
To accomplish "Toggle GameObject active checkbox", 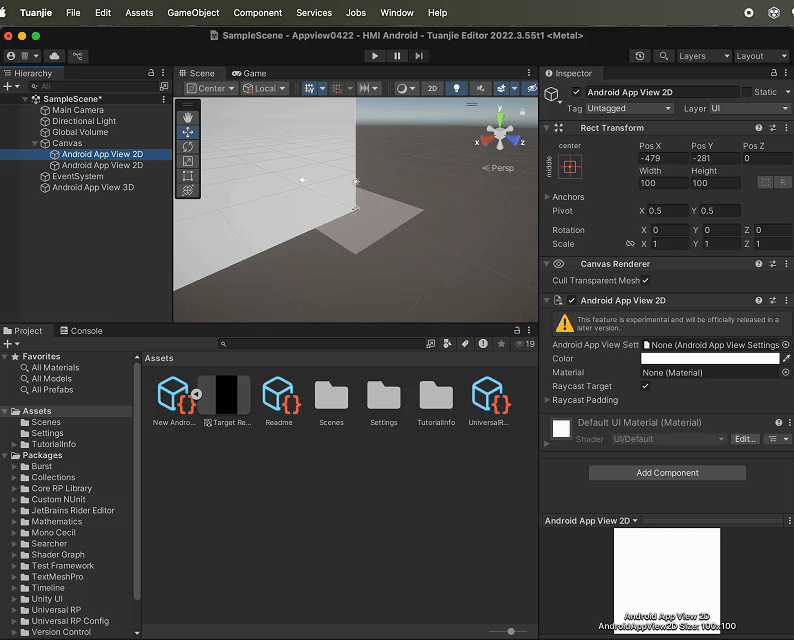I will [576, 92].
